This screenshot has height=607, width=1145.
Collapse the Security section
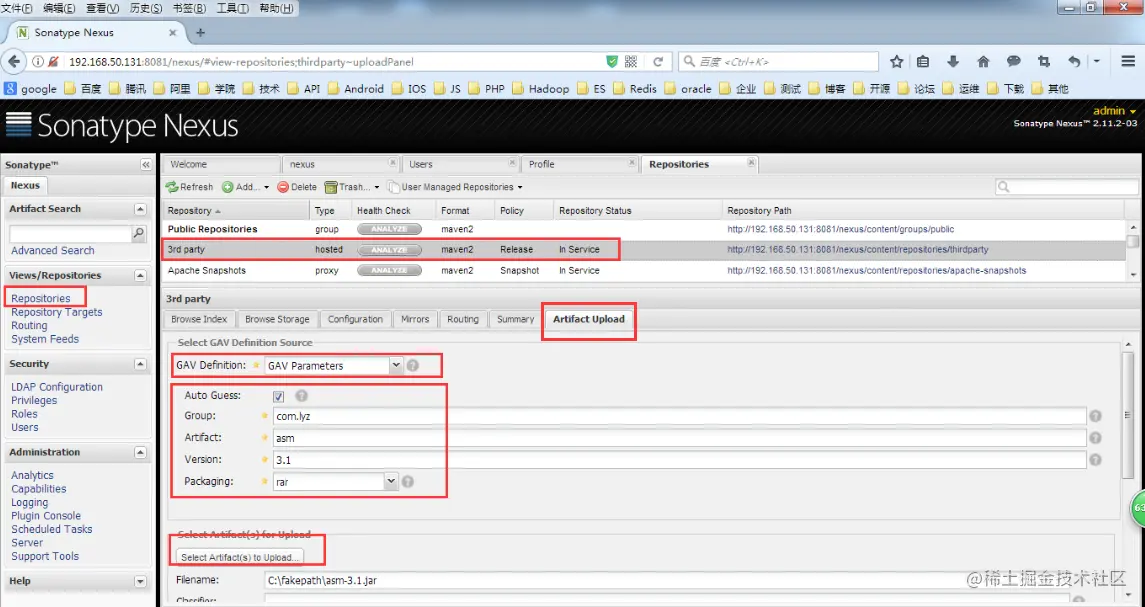[x=140, y=364]
